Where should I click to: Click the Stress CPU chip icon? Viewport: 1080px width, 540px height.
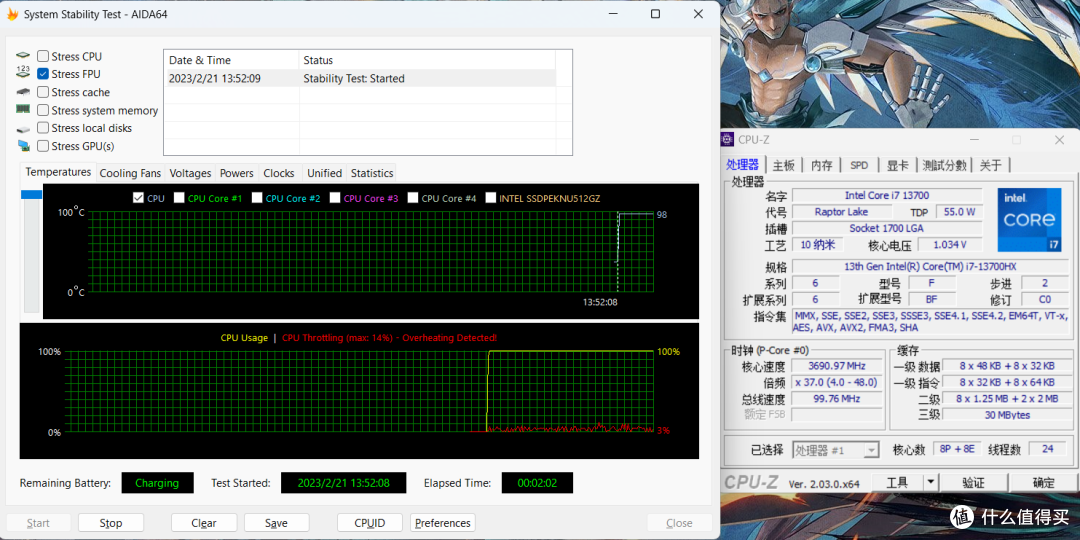(x=23, y=56)
